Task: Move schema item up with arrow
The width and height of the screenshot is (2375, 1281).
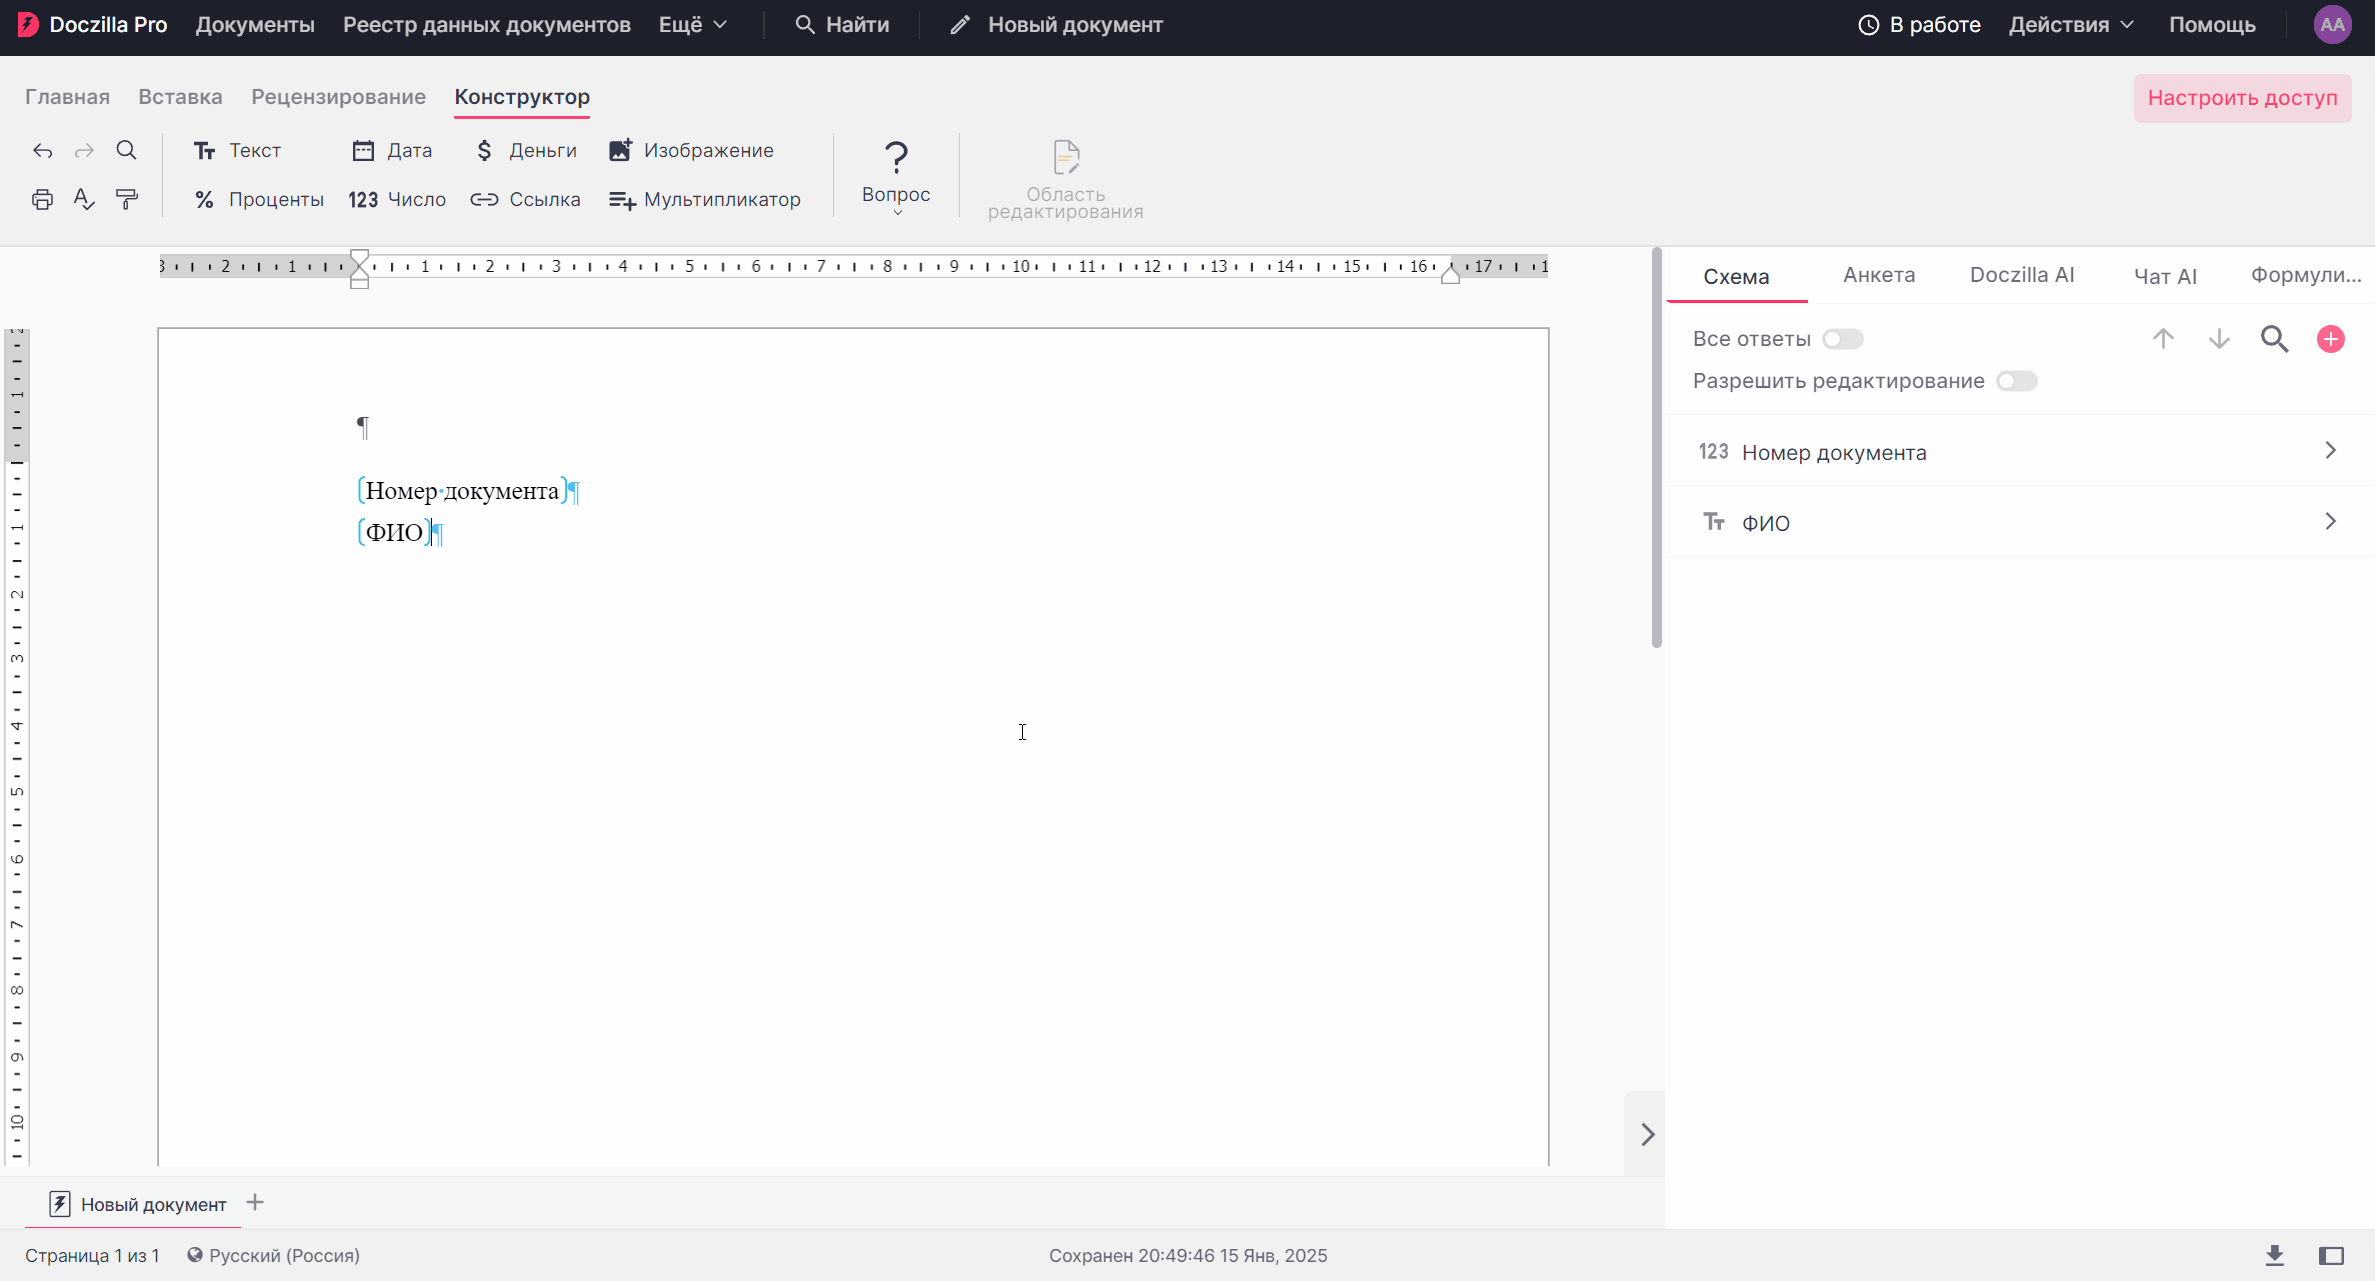Action: point(2163,339)
